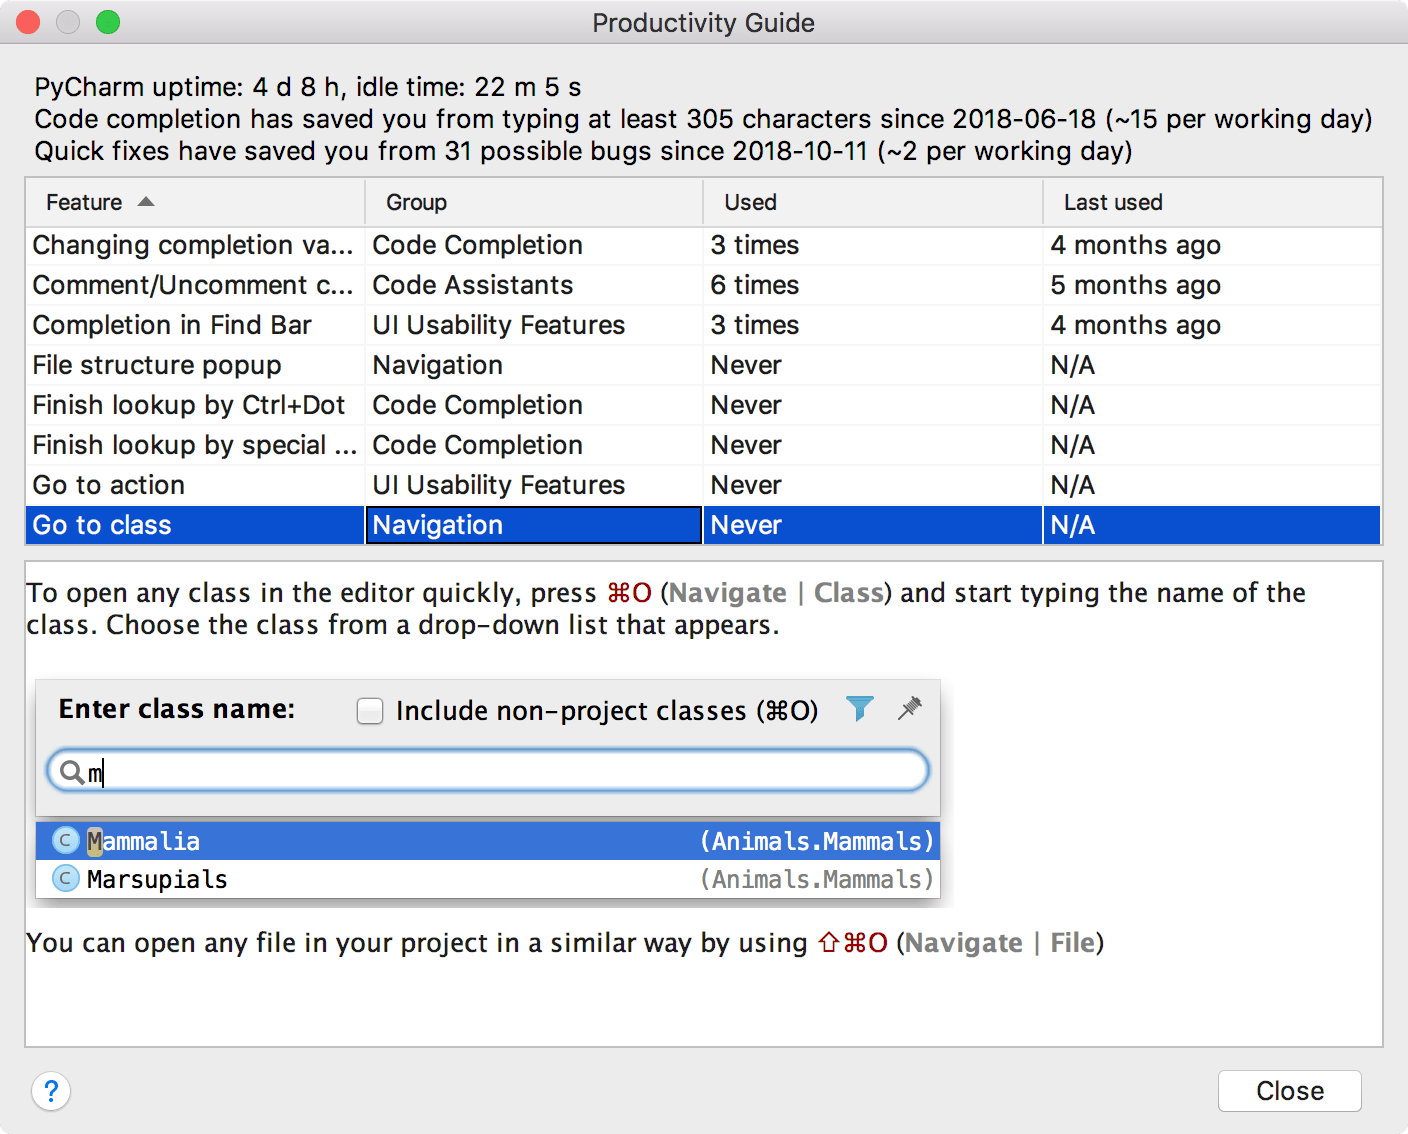Screen dimensions: 1408x1134
Task: Click the class icon next to Marsupials
Action: pos(66,879)
